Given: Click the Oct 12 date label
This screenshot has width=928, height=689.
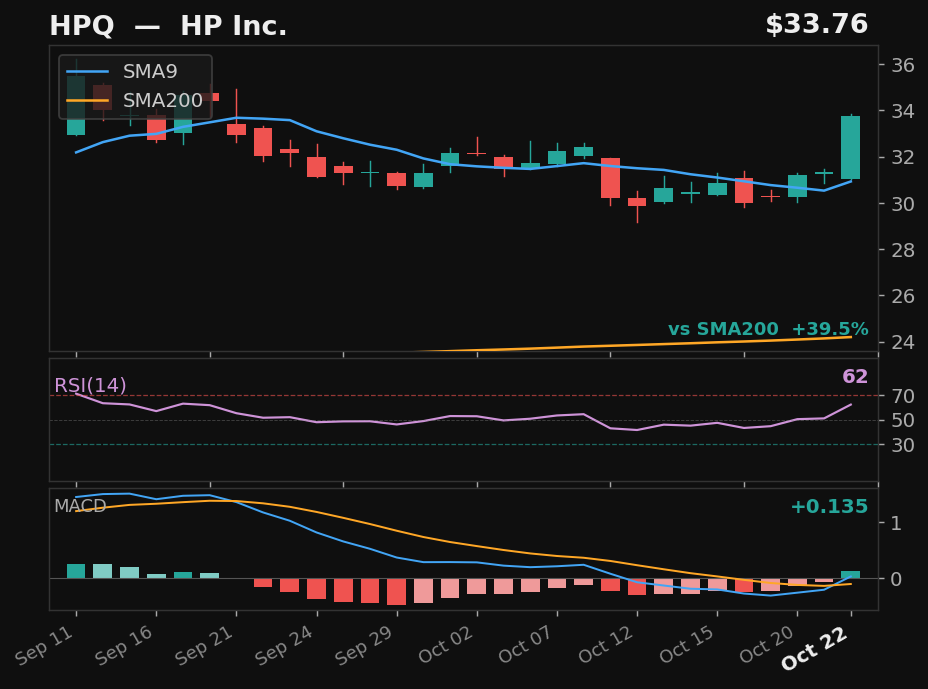Looking at the screenshot, I should pyautogui.click(x=606, y=644).
